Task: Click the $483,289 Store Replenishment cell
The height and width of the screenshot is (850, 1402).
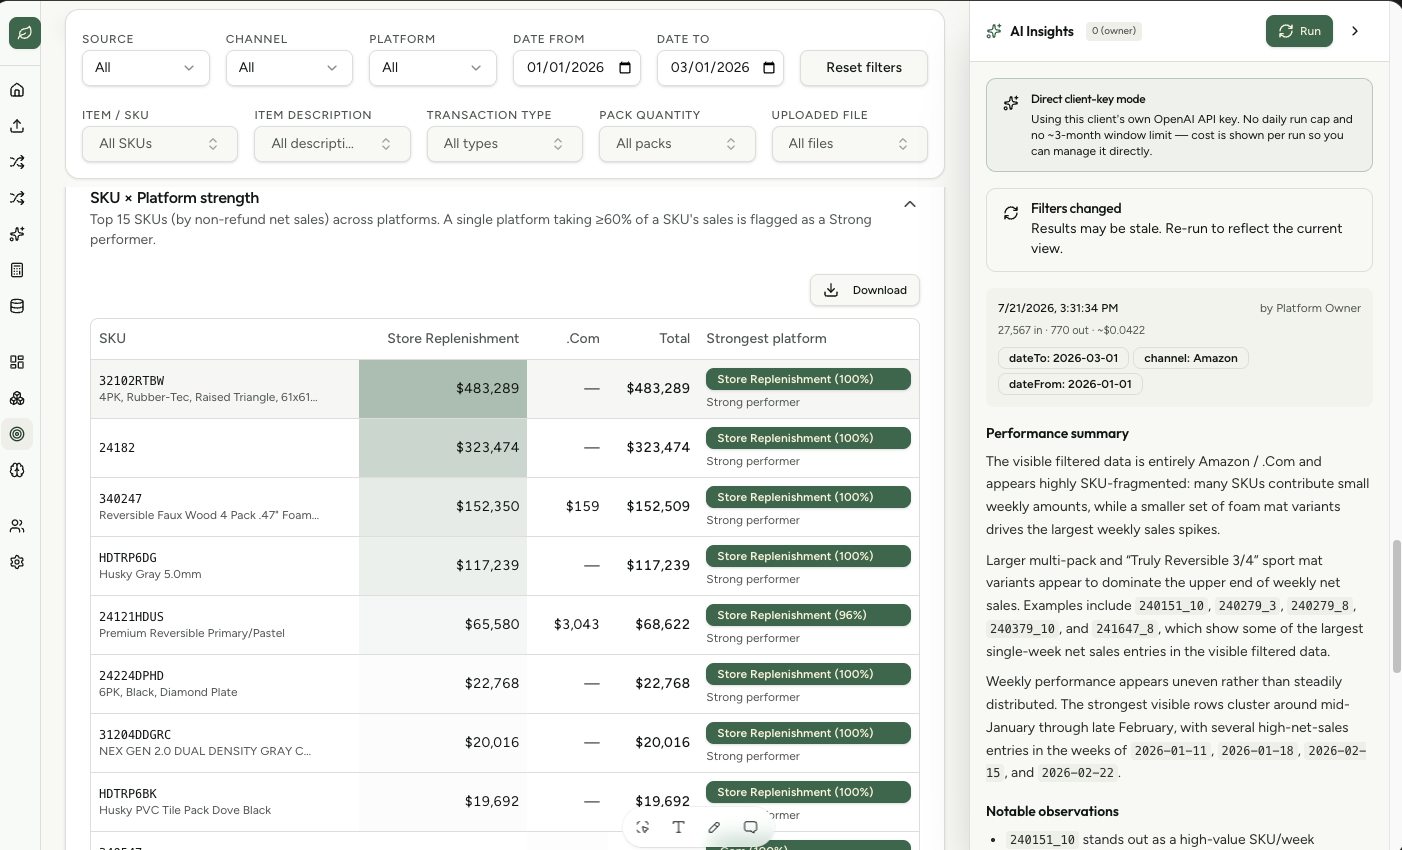Action: 443,389
